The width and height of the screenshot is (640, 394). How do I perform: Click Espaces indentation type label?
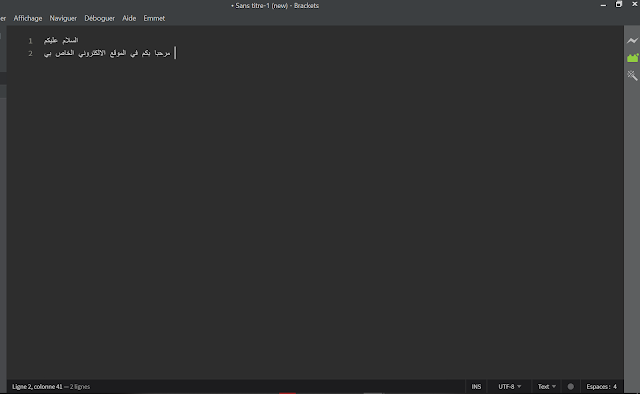point(599,386)
